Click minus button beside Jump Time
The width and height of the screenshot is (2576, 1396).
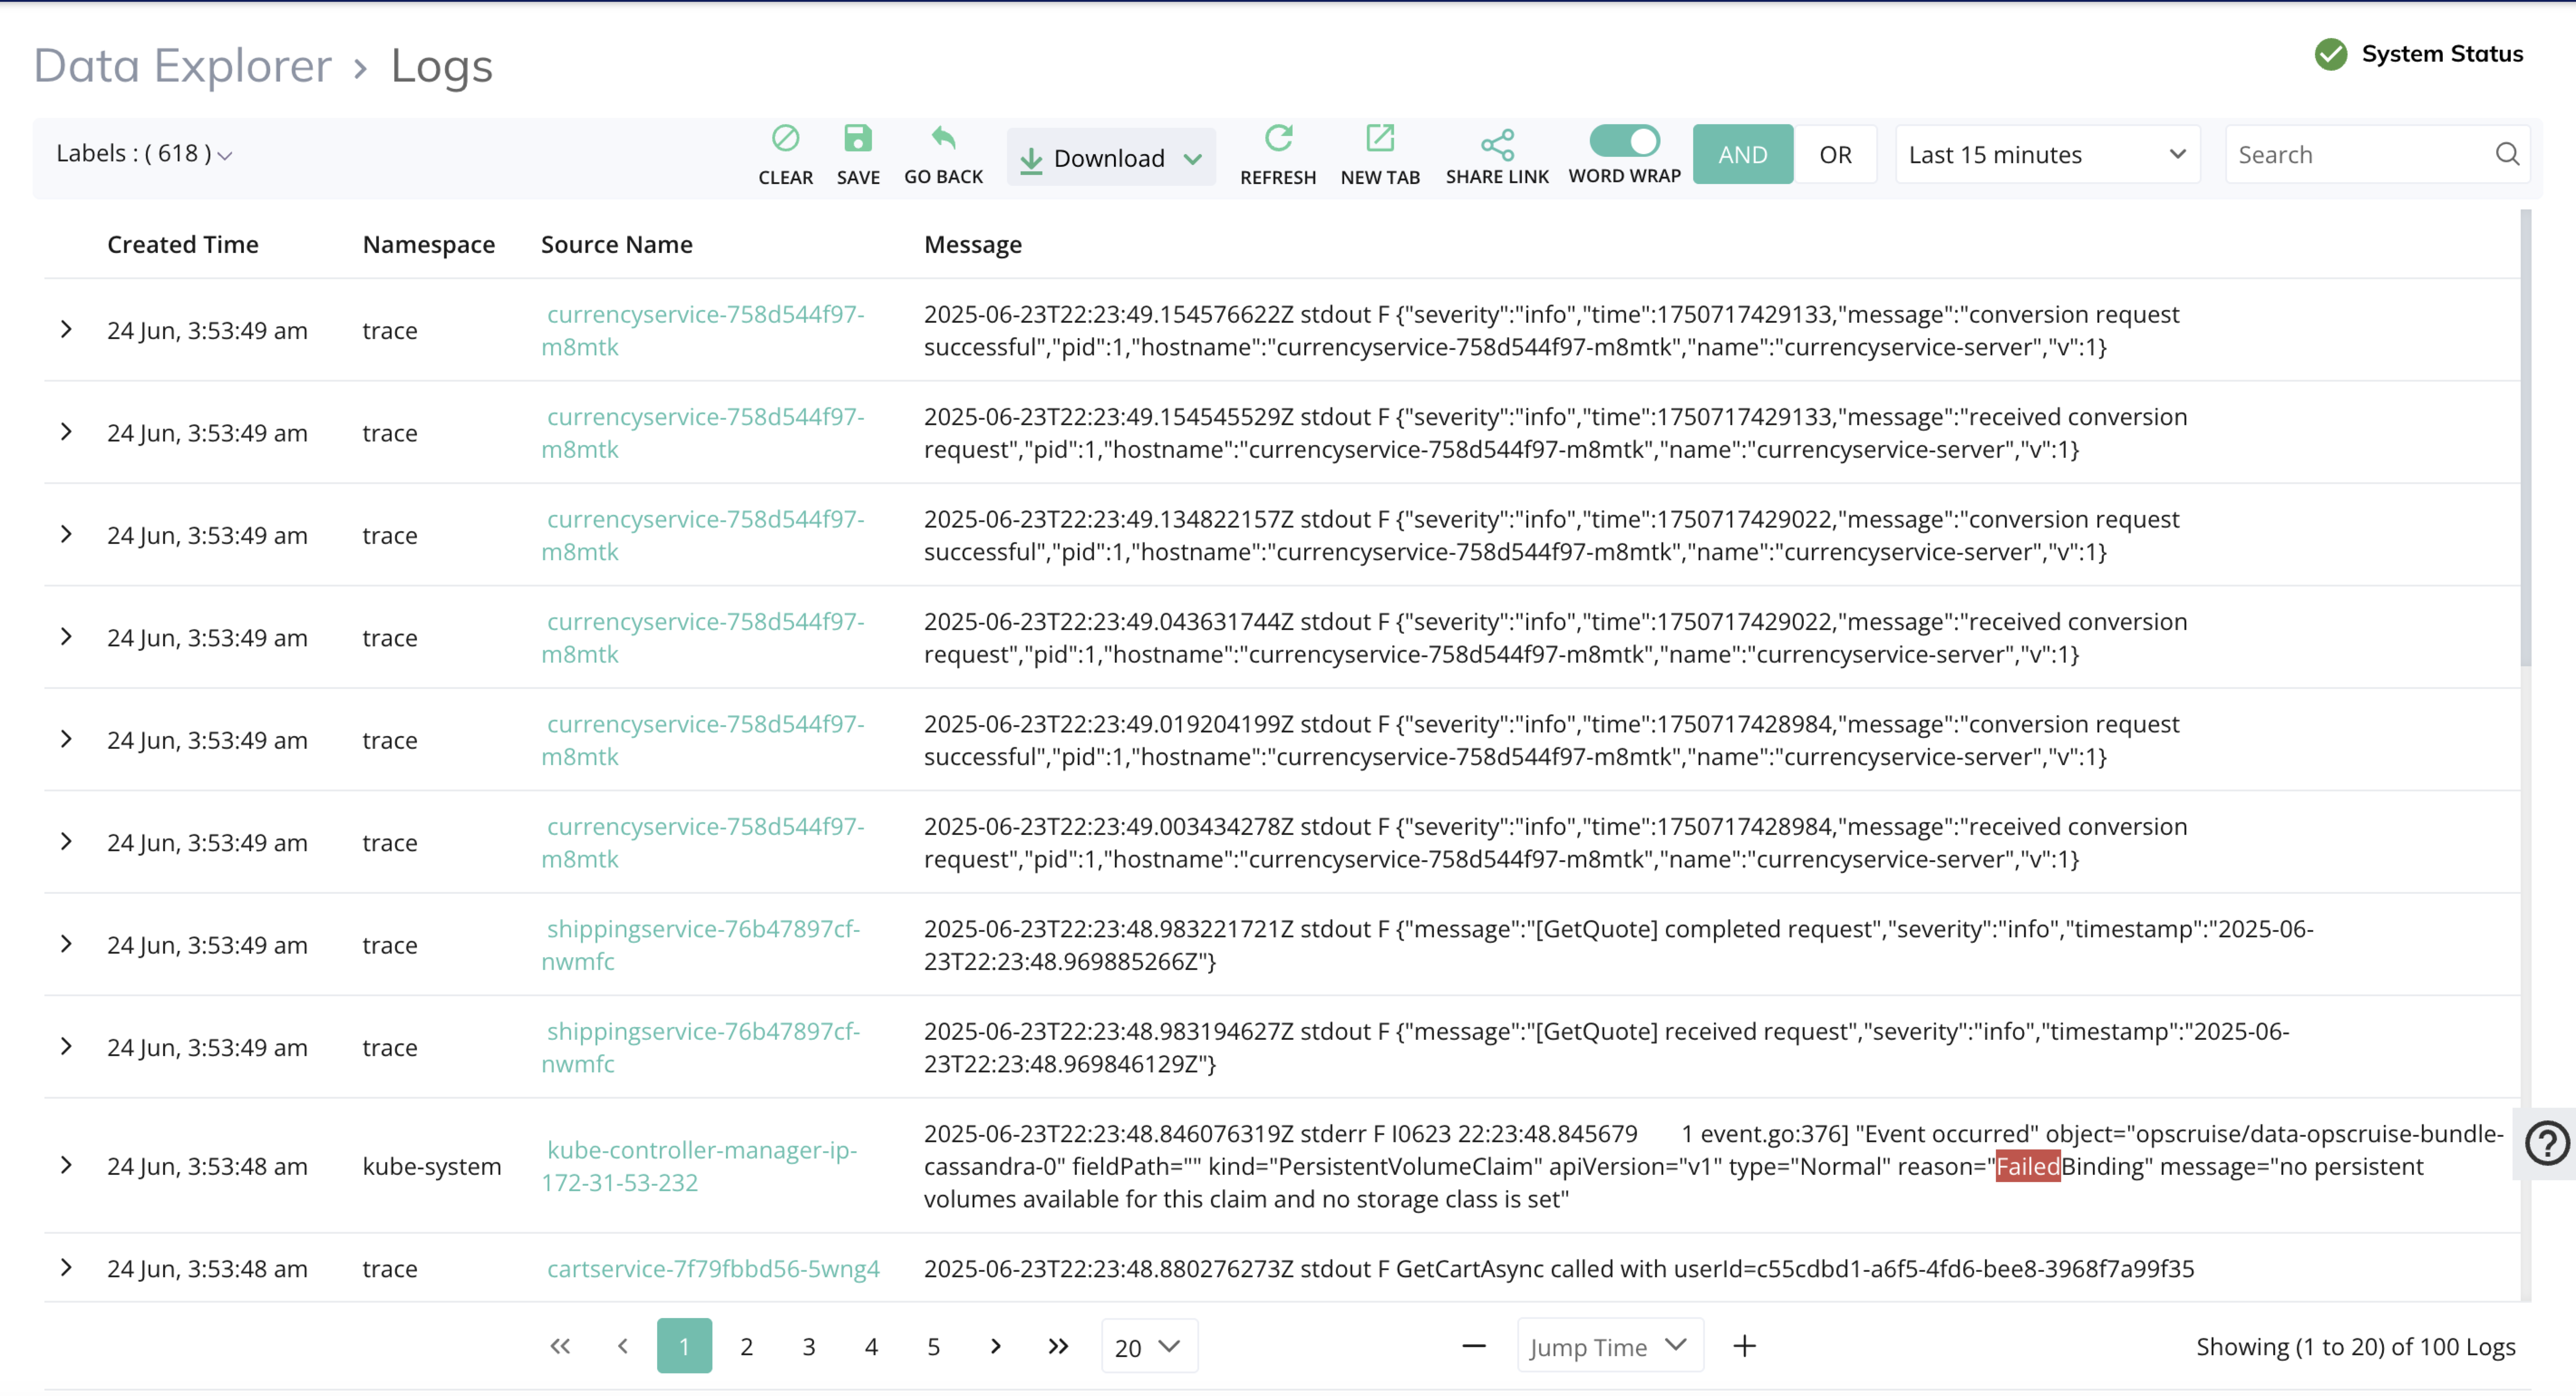(x=1473, y=1346)
